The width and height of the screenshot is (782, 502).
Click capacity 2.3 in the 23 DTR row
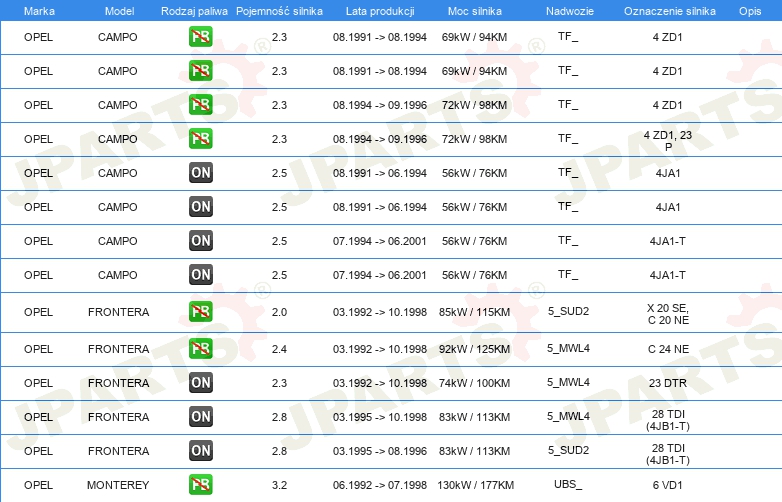pyautogui.click(x=279, y=383)
